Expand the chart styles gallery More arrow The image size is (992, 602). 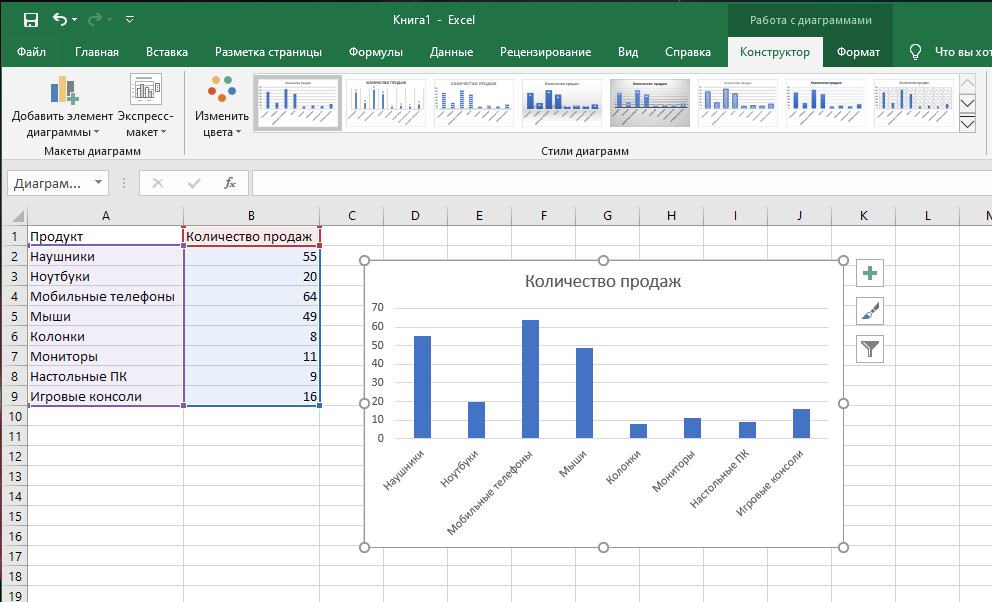pos(967,124)
